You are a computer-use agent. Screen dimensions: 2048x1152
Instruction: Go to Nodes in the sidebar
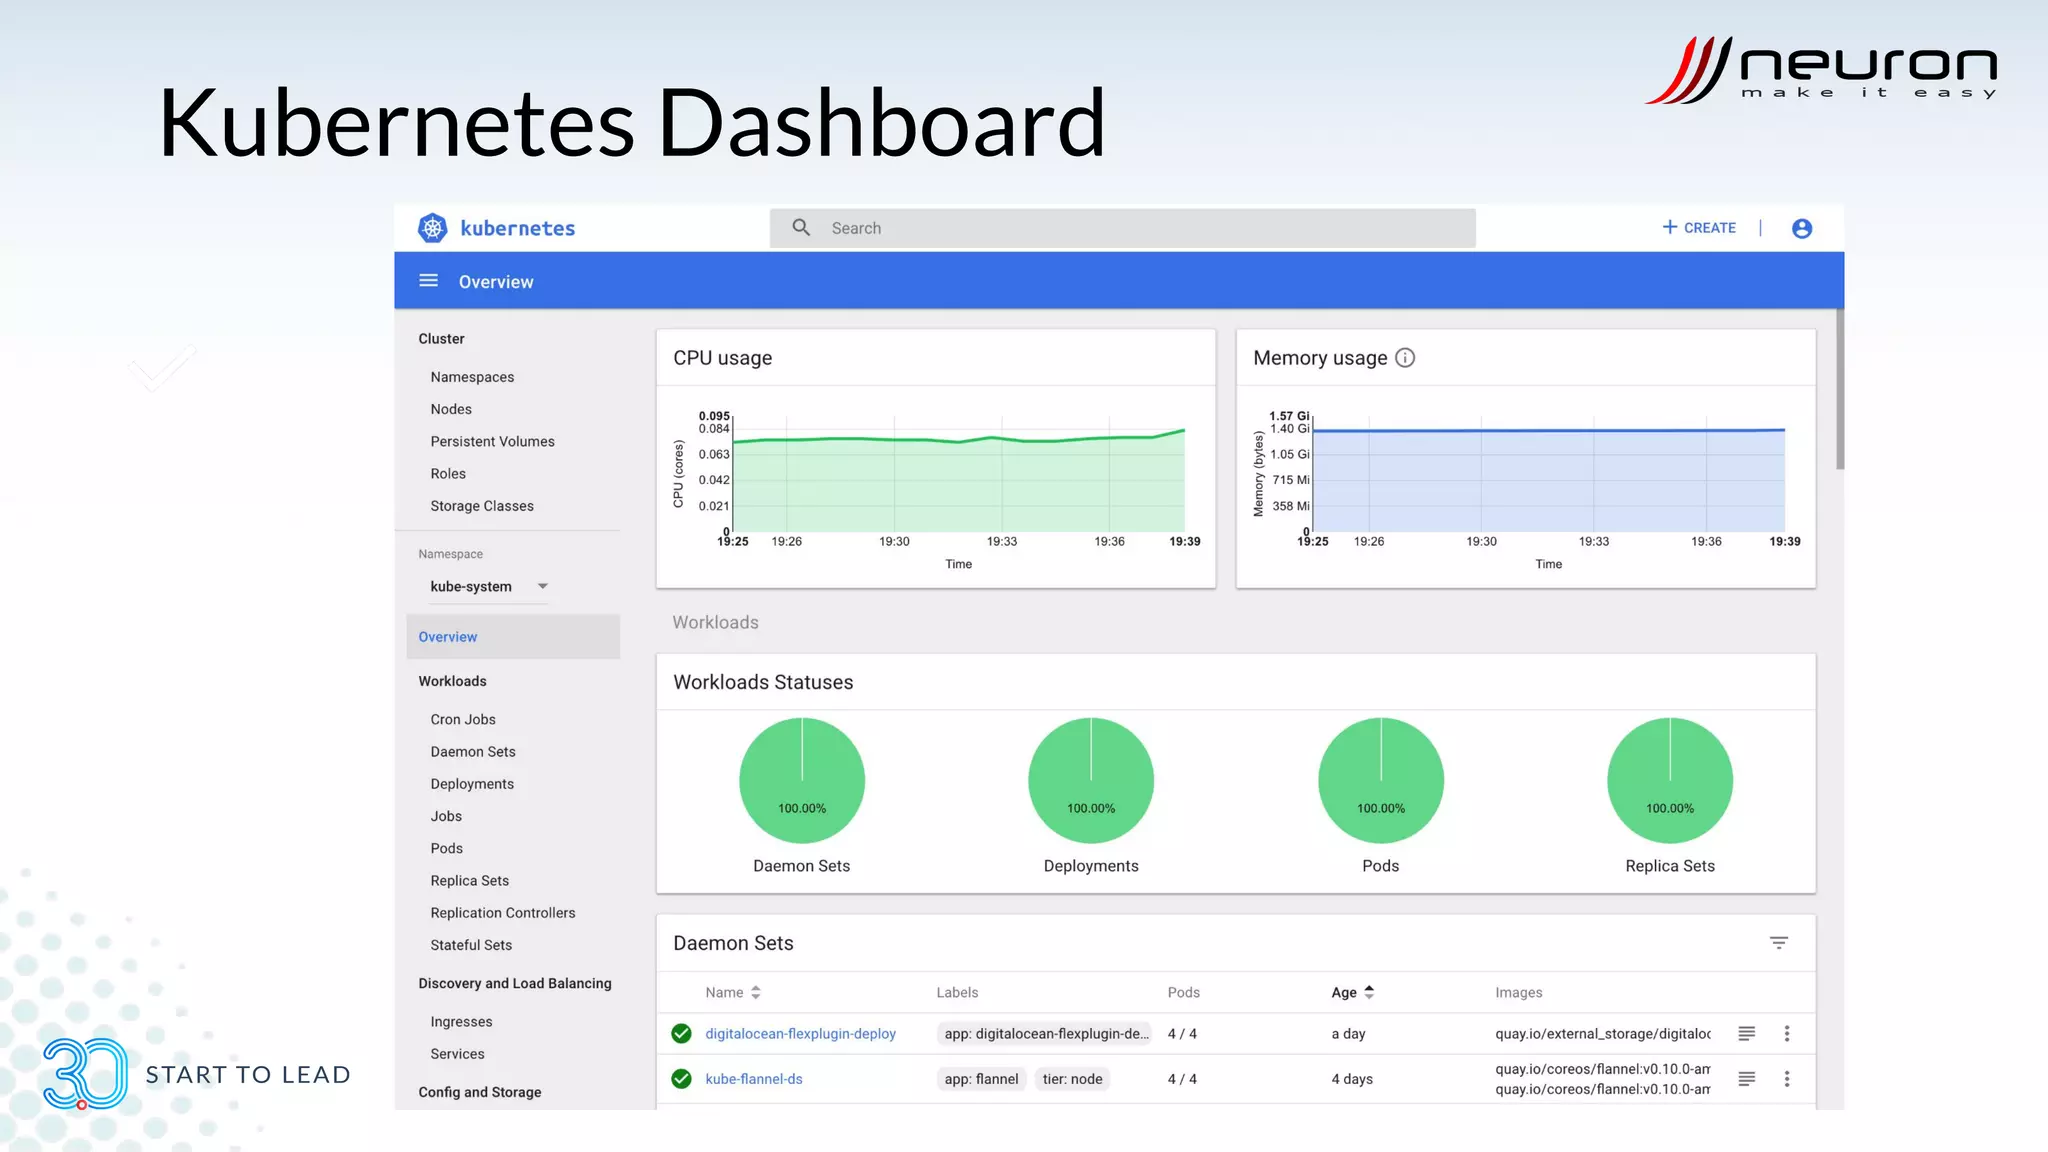(x=451, y=409)
